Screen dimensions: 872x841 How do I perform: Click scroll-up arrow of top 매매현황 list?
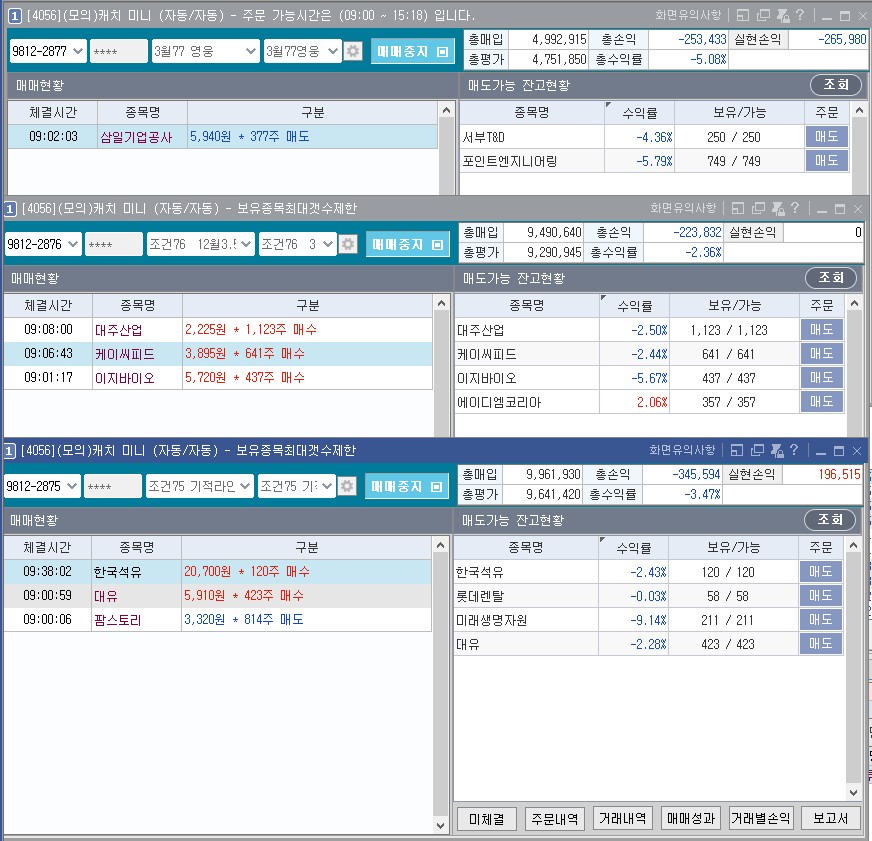click(446, 110)
